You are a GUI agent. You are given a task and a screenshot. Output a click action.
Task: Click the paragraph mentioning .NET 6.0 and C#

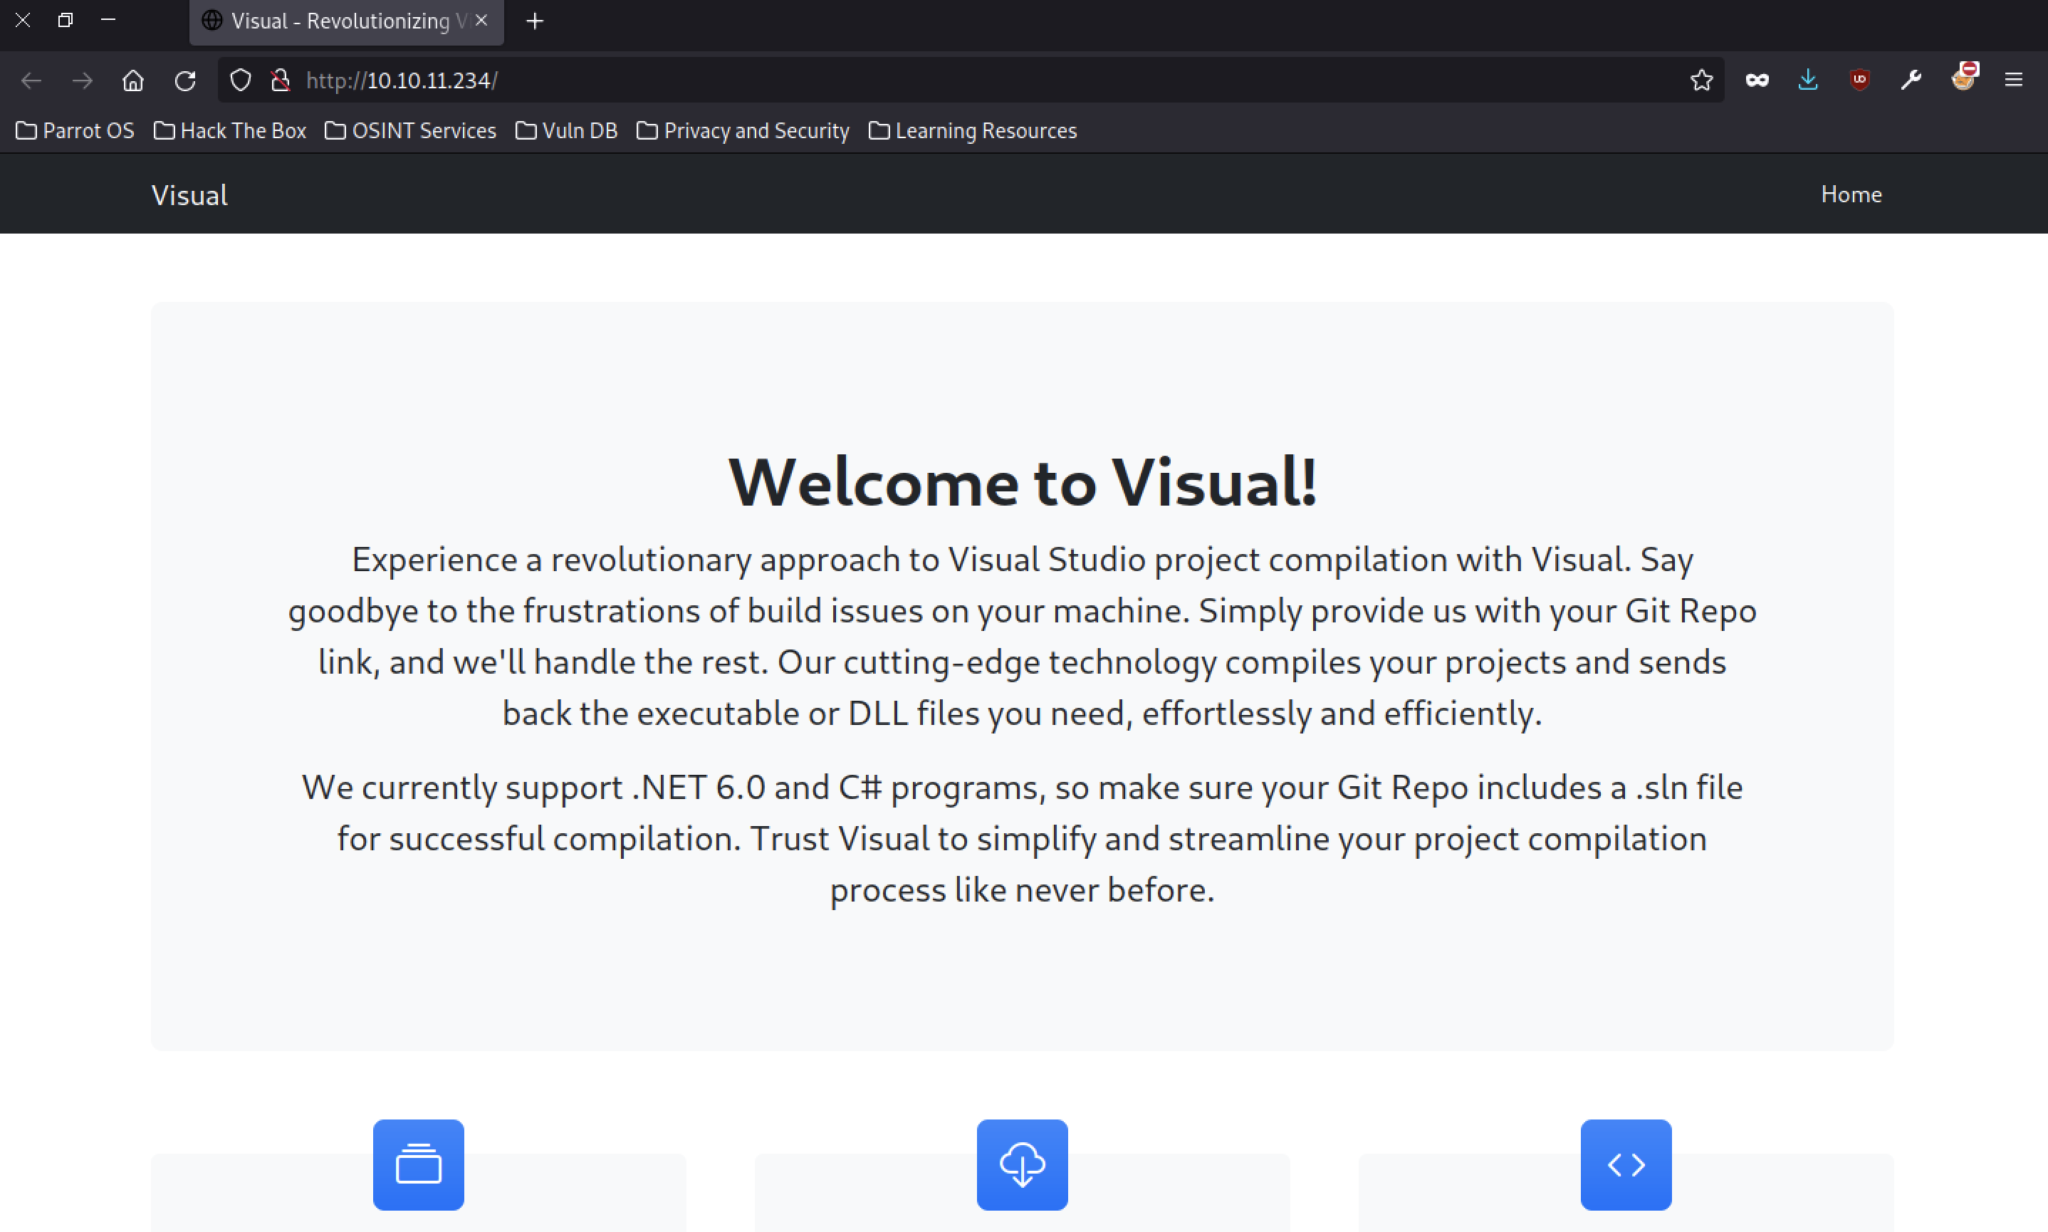pos(1022,838)
